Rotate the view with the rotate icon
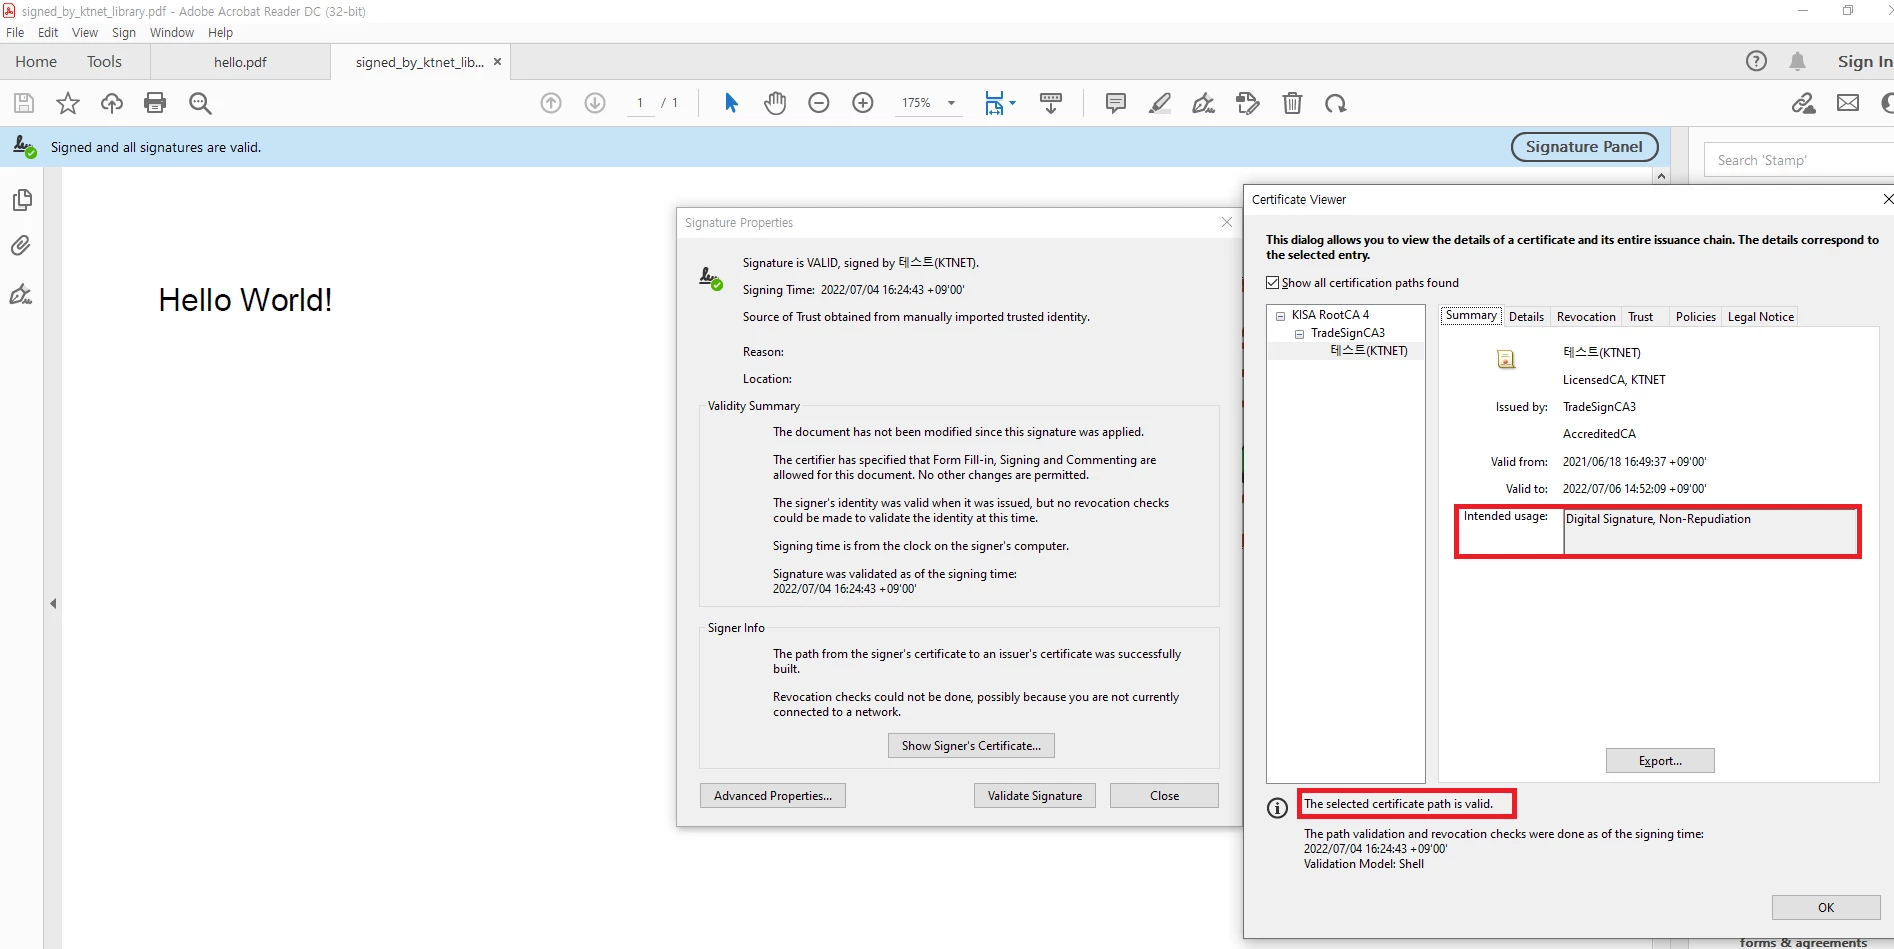Screen dimensions: 1894x949 (x=1336, y=103)
